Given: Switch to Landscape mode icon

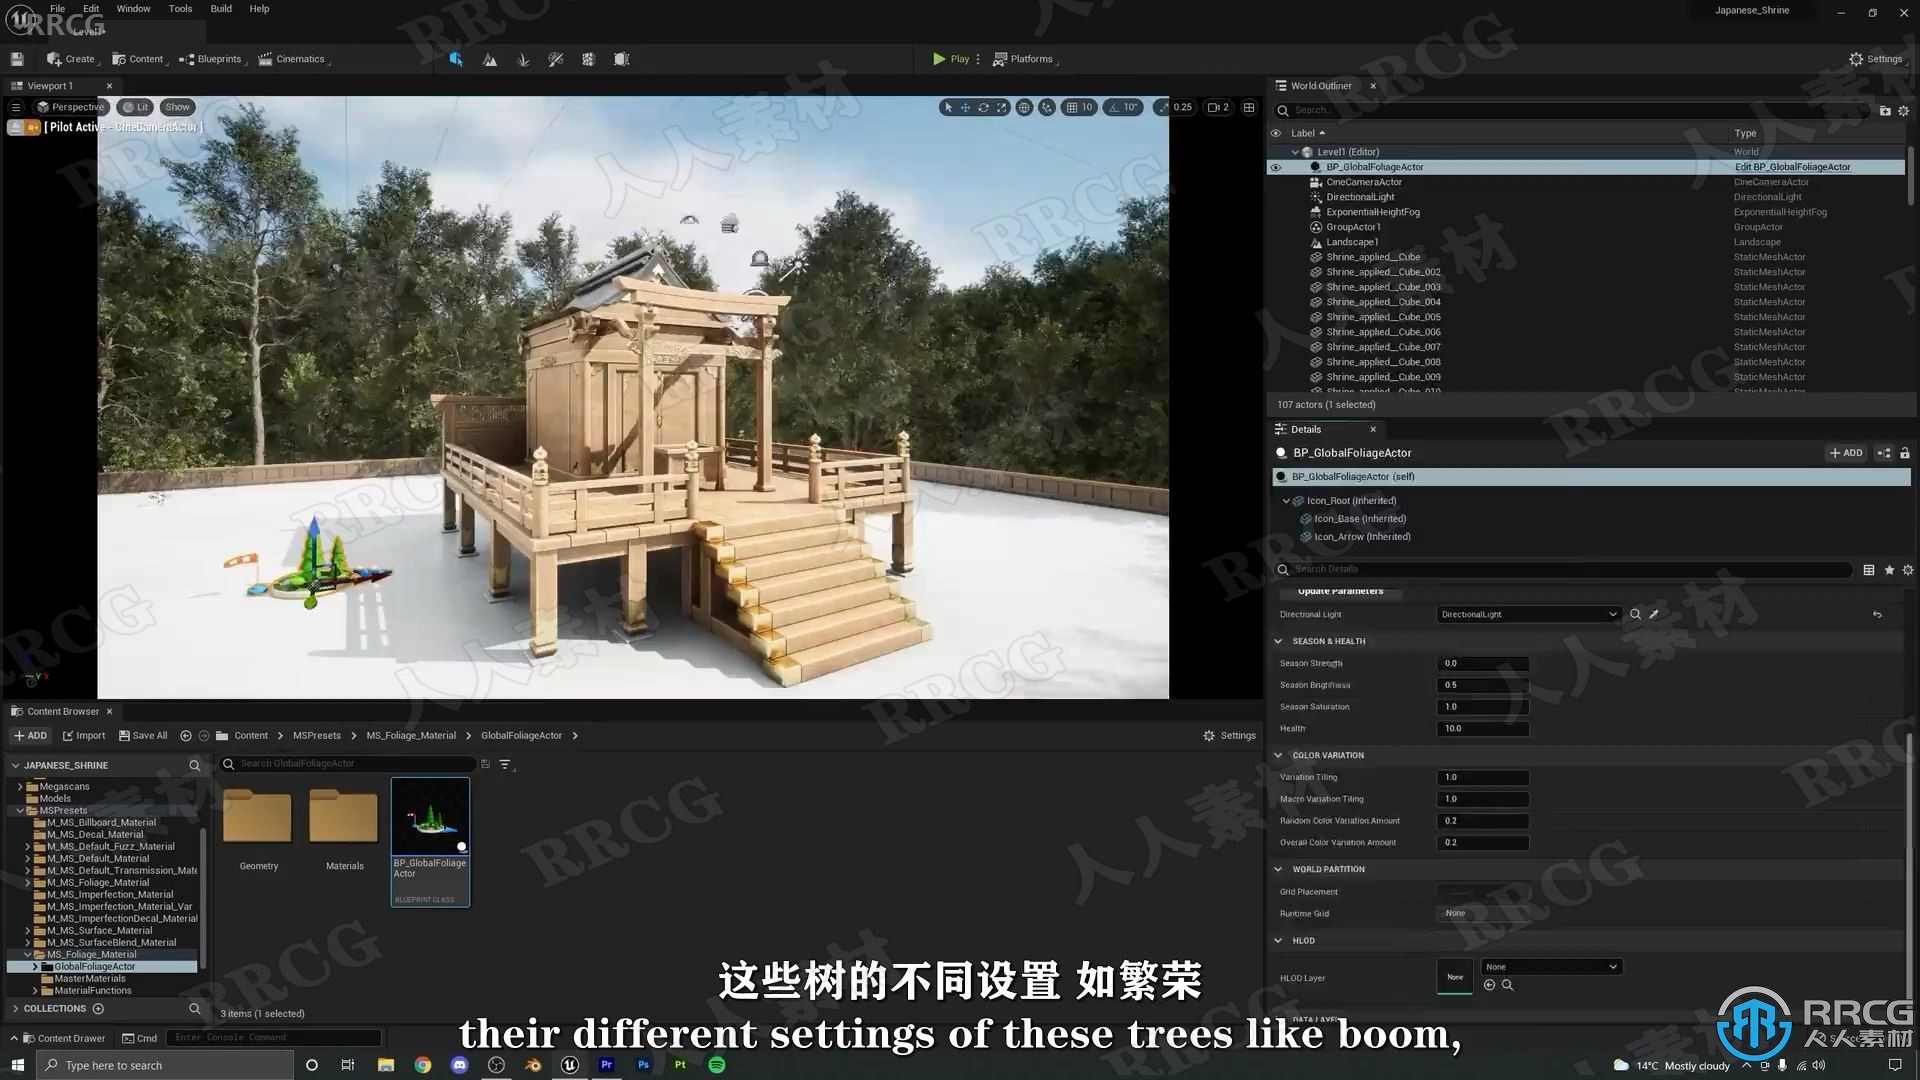Looking at the screenshot, I should [x=490, y=59].
